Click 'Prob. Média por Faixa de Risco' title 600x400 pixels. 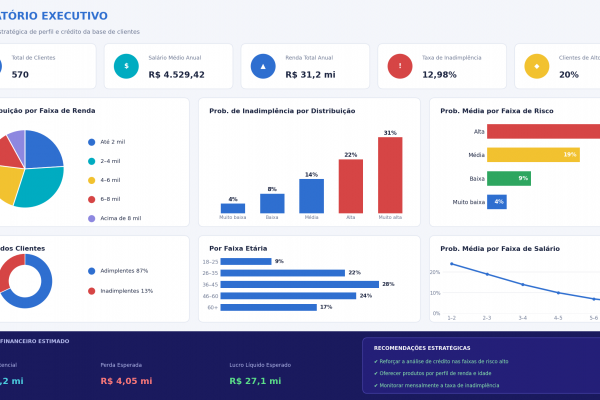[x=497, y=111]
